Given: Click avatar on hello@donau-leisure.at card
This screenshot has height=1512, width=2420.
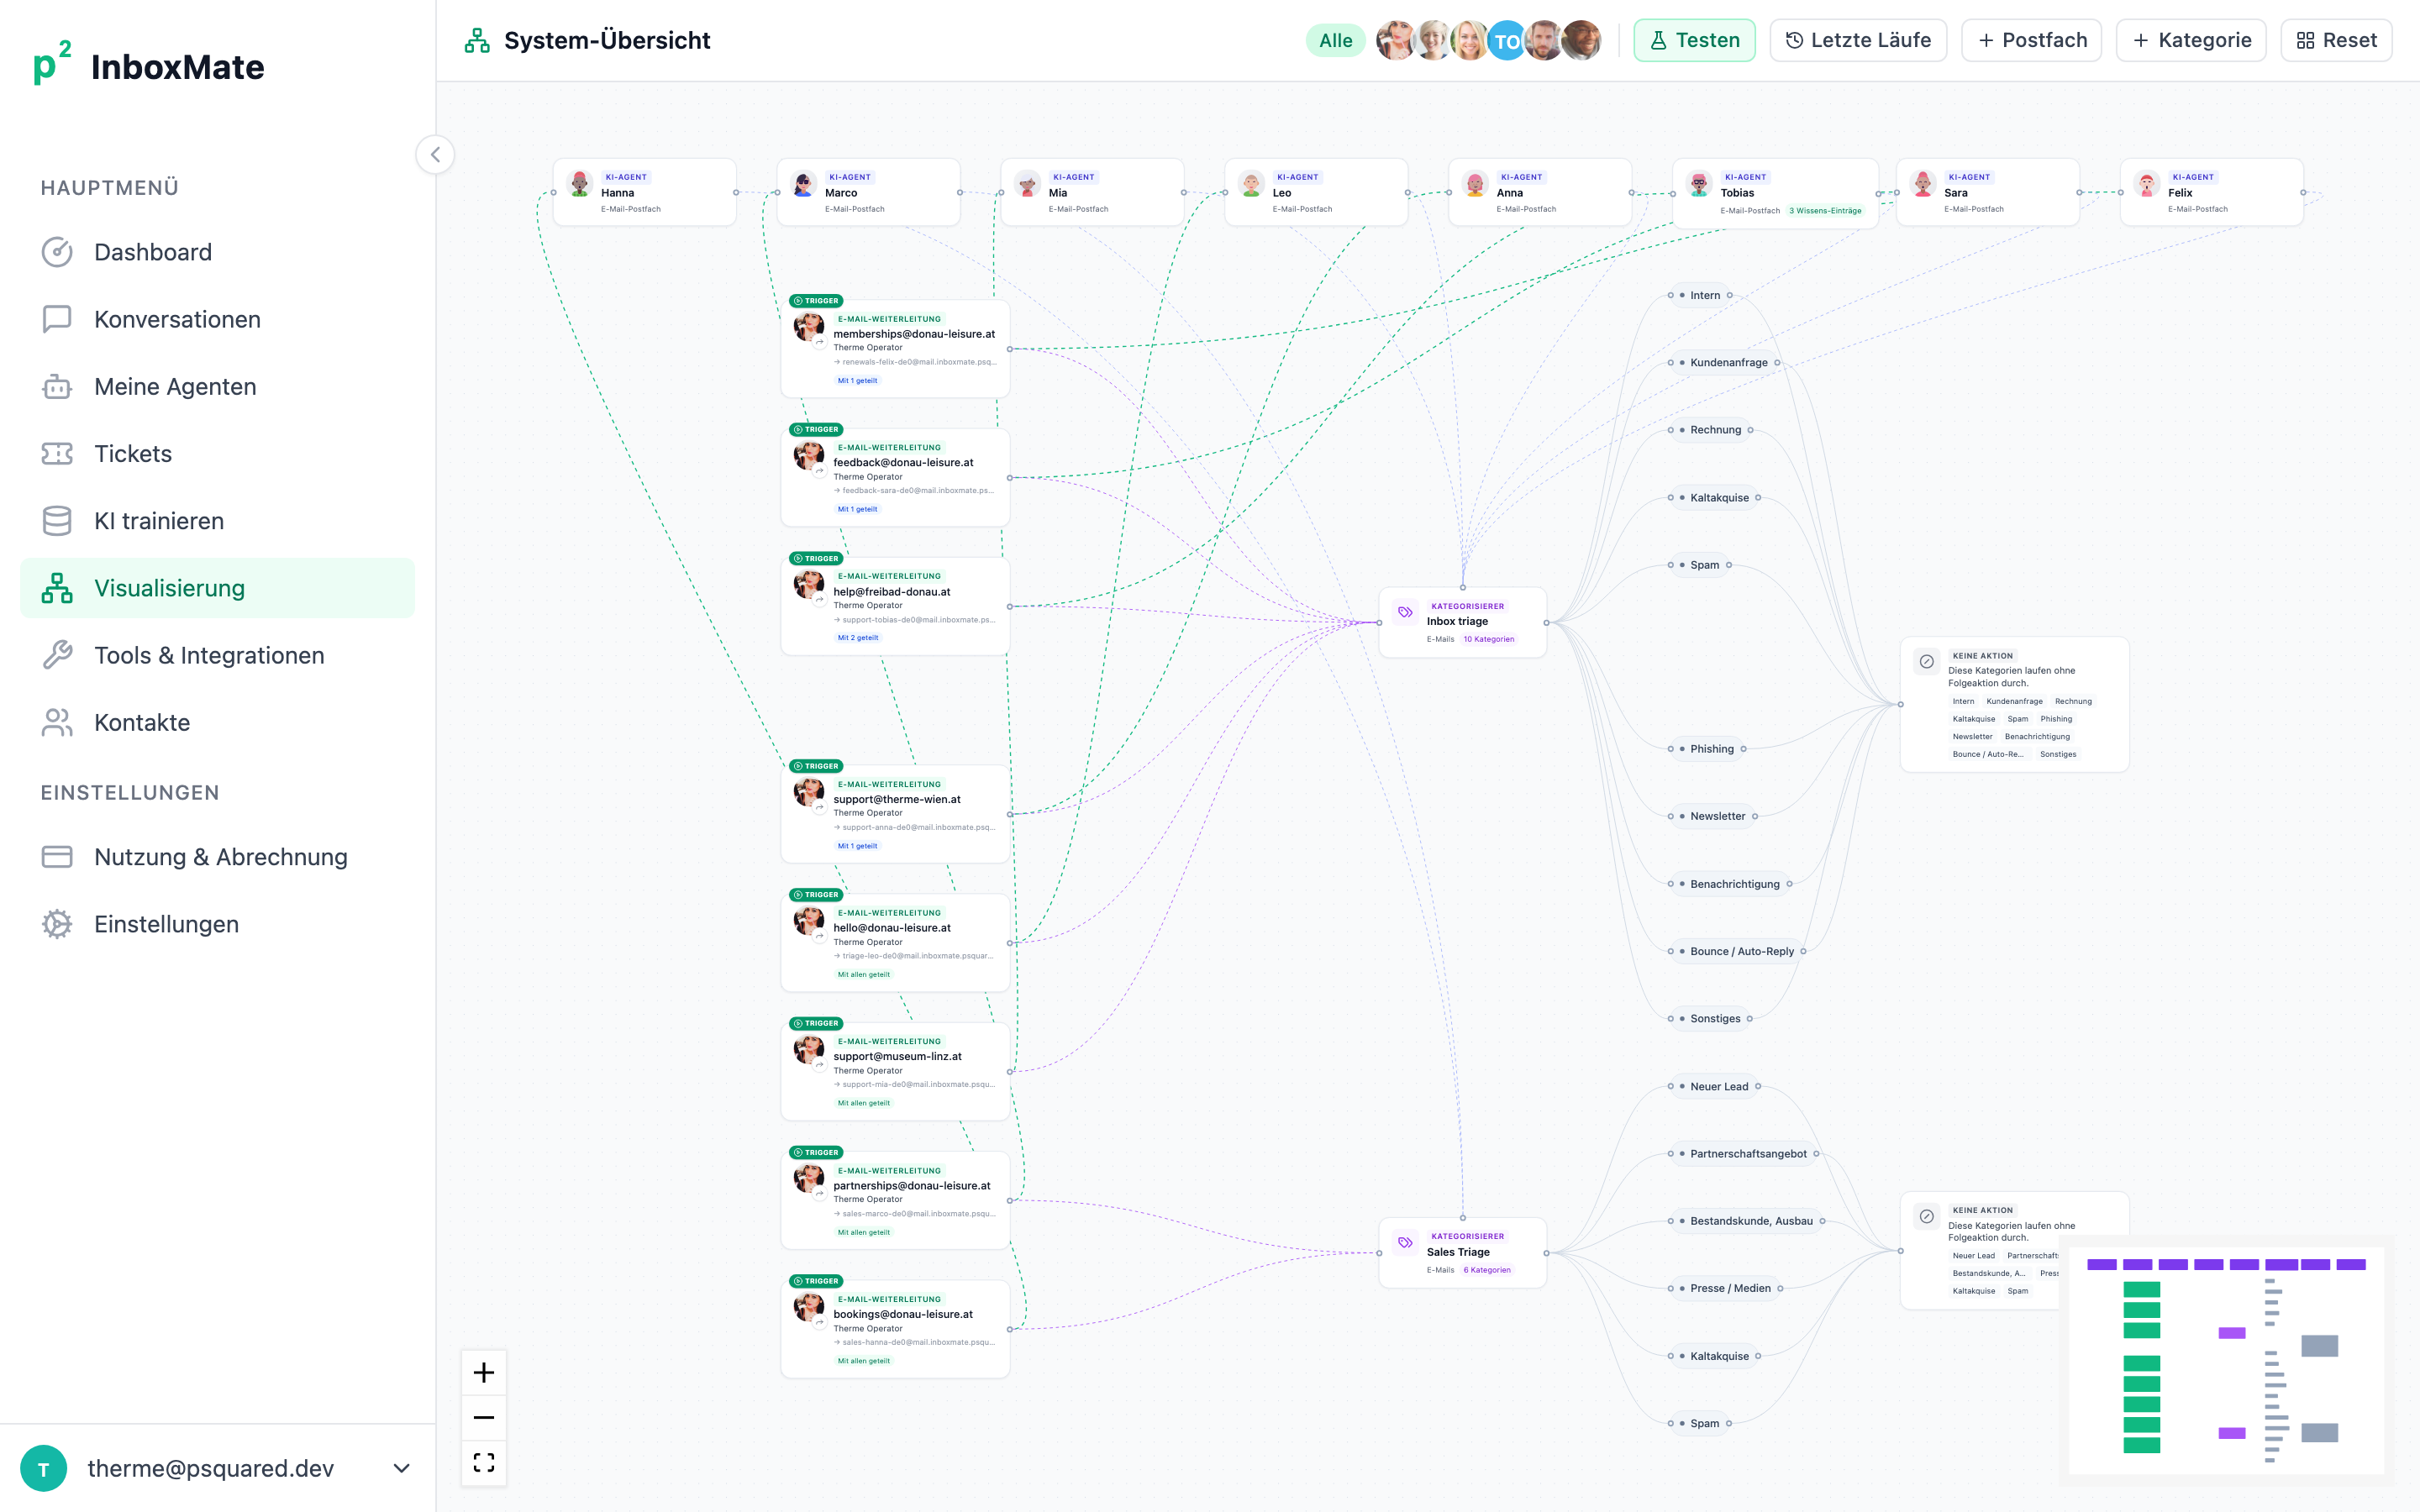Looking at the screenshot, I should click(808, 921).
